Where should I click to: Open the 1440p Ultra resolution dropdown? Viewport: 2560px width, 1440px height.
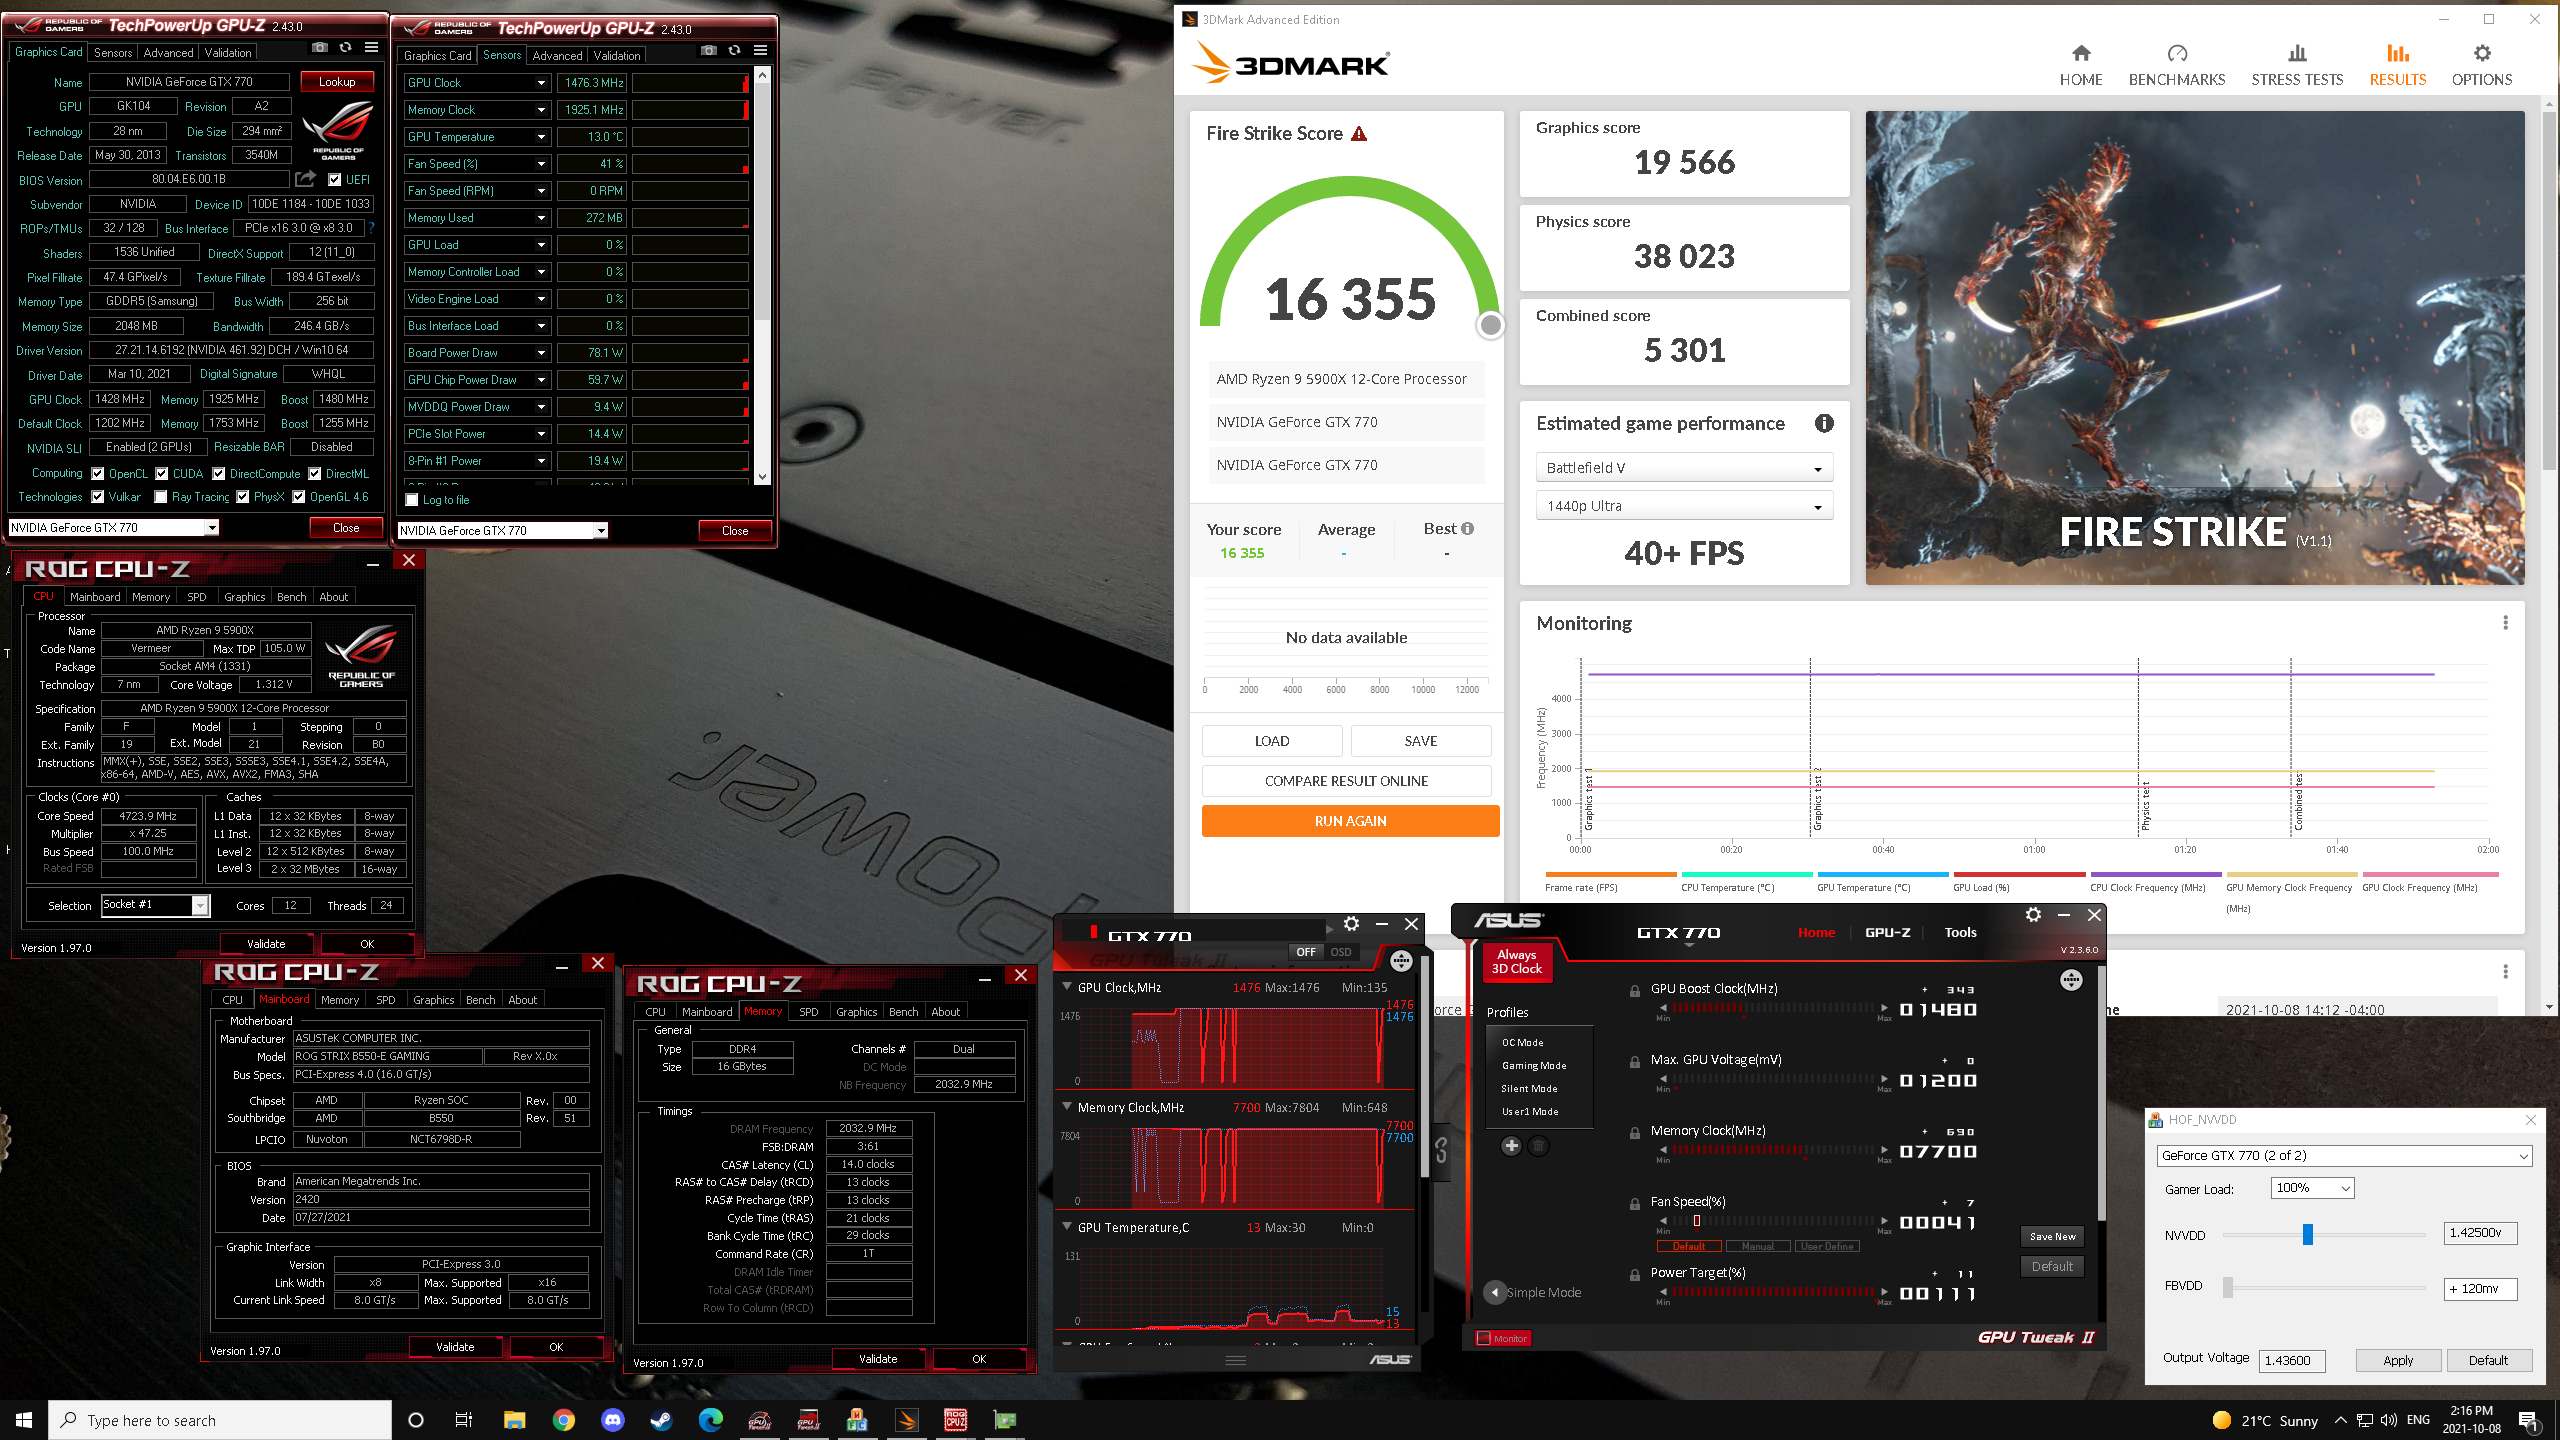click(x=1684, y=506)
